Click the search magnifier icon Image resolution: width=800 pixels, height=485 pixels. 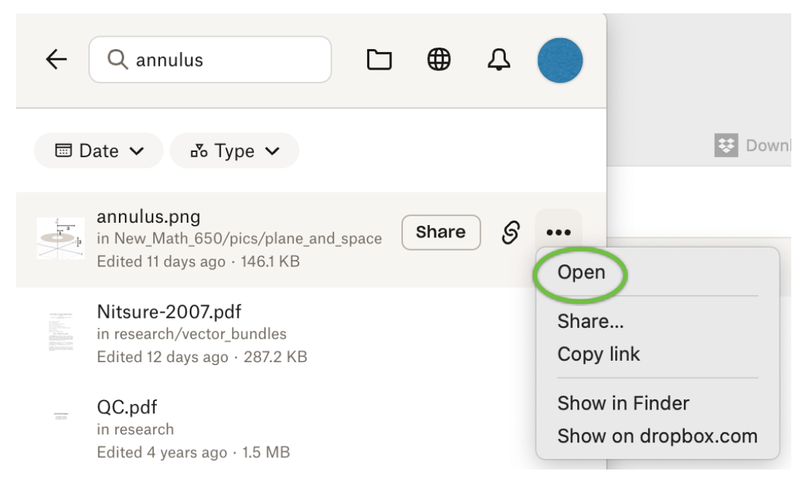click(117, 60)
